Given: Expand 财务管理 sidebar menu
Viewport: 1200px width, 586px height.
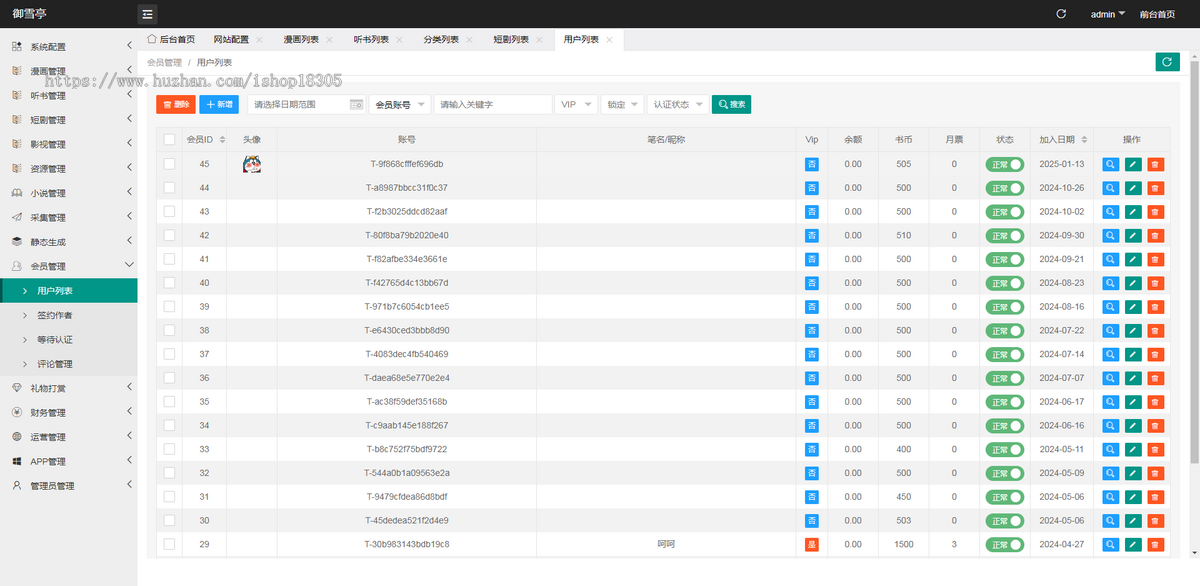Looking at the screenshot, I should tap(68, 412).
